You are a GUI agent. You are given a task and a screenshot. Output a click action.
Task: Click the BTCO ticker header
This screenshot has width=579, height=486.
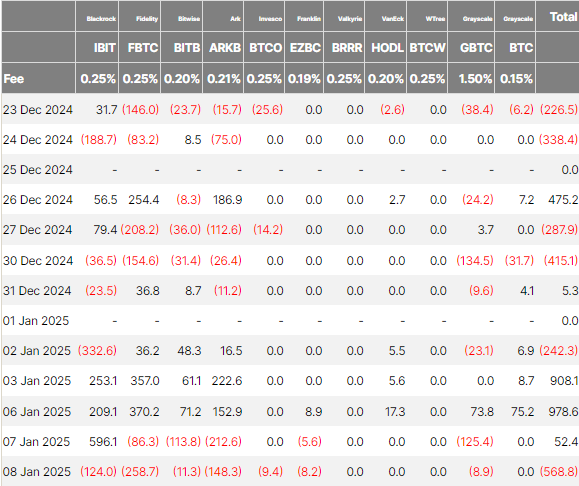(265, 48)
